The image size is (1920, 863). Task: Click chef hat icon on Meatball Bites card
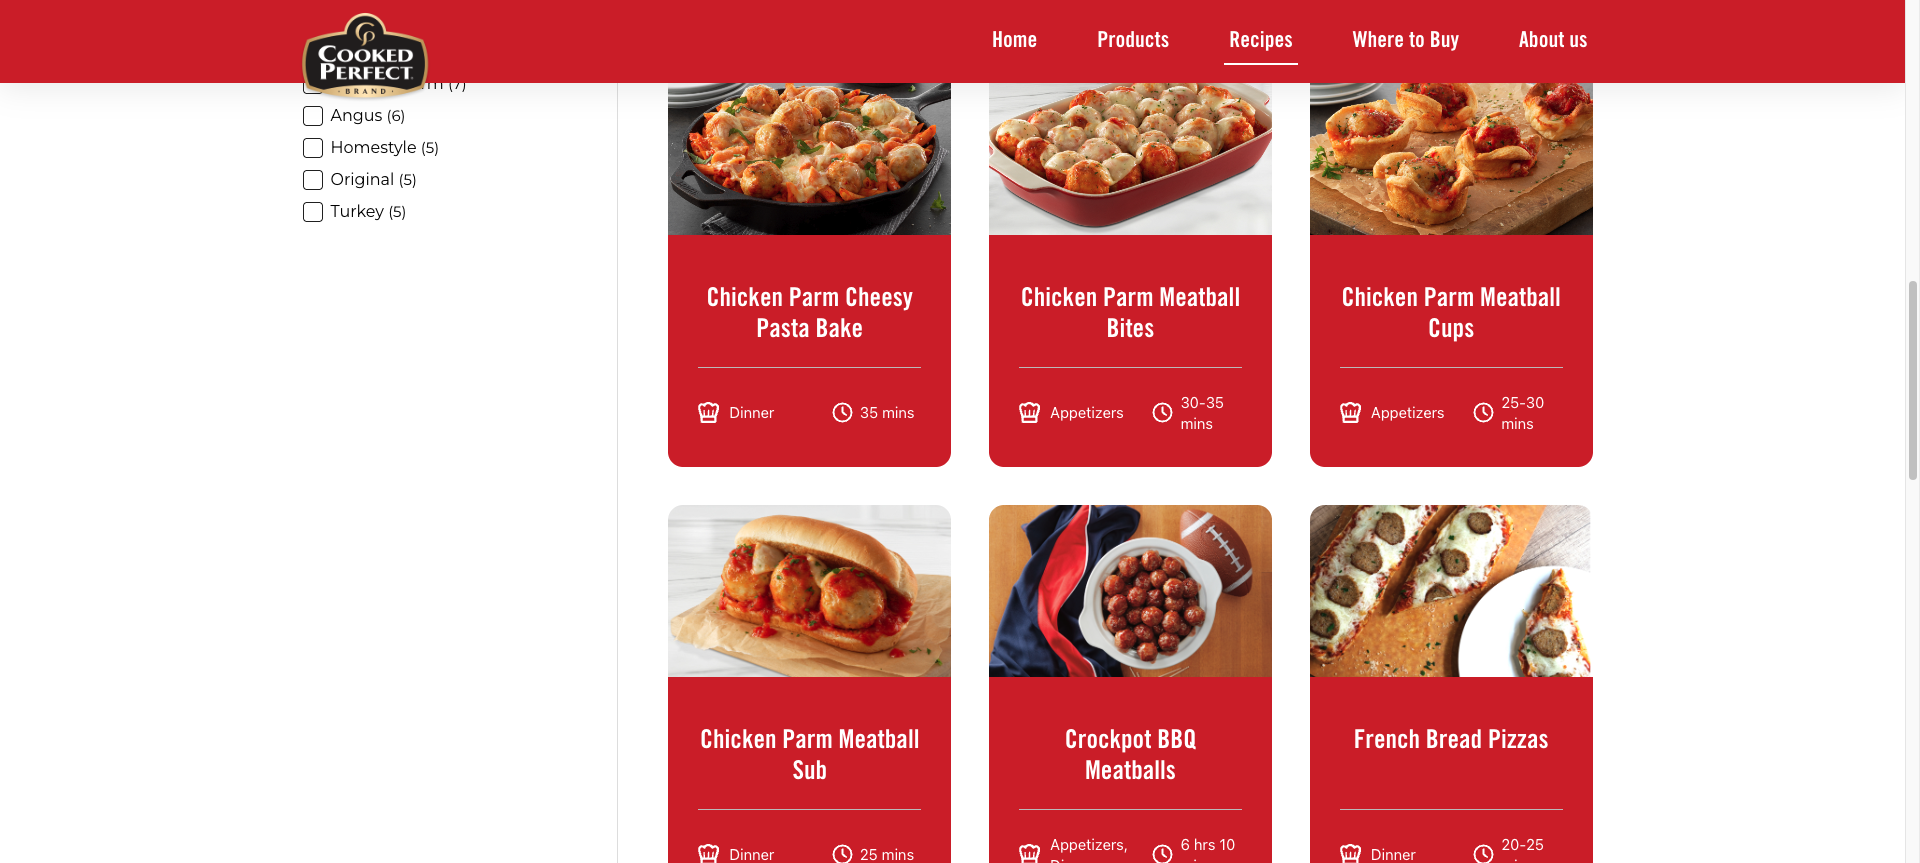pos(1029,412)
